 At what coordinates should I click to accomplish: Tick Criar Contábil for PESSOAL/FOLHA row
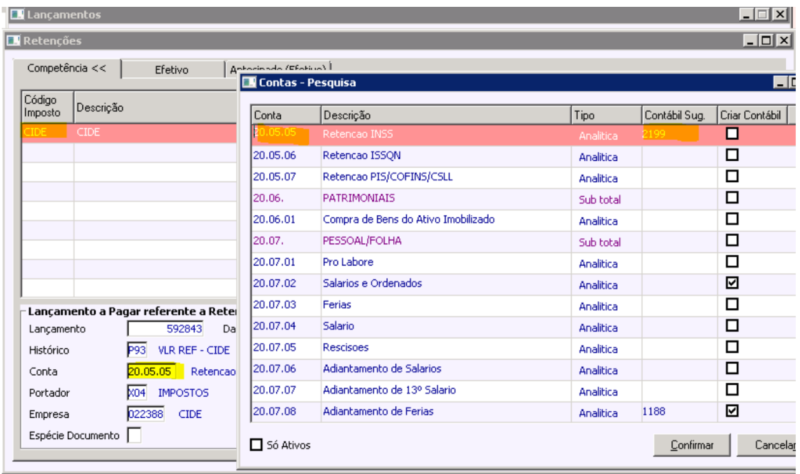(732, 240)
